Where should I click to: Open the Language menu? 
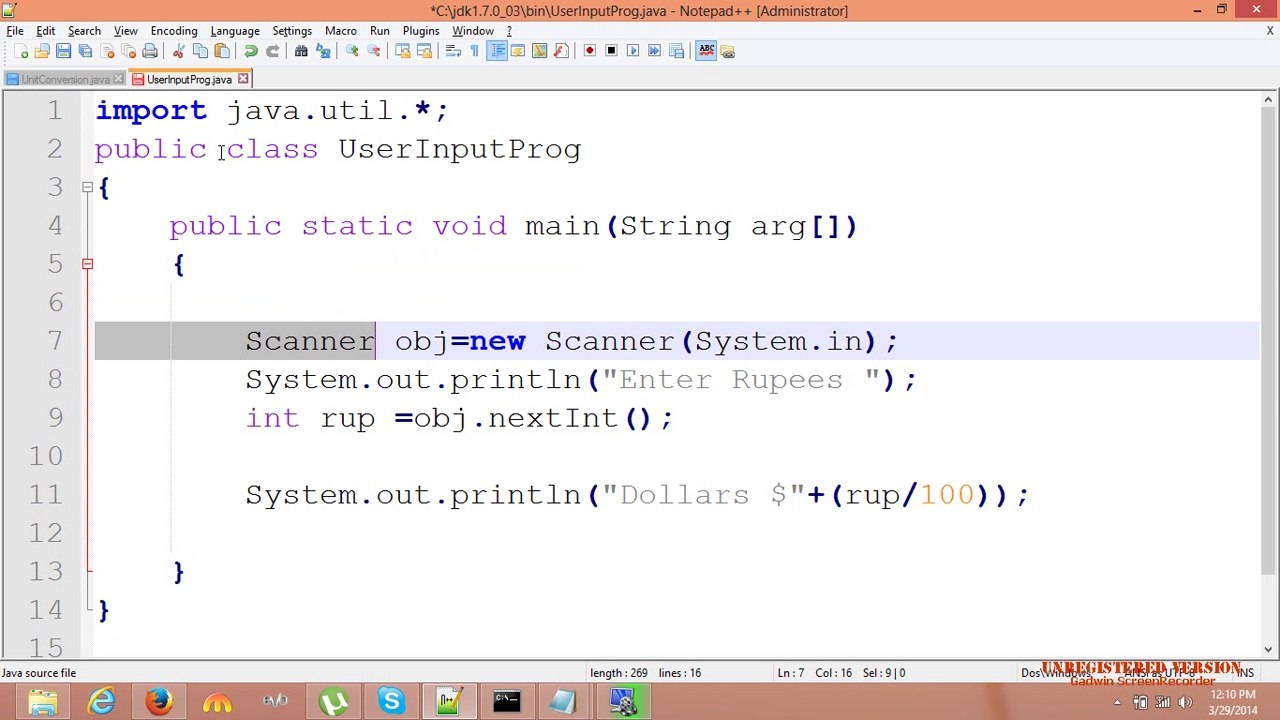(x=235, y=31)
